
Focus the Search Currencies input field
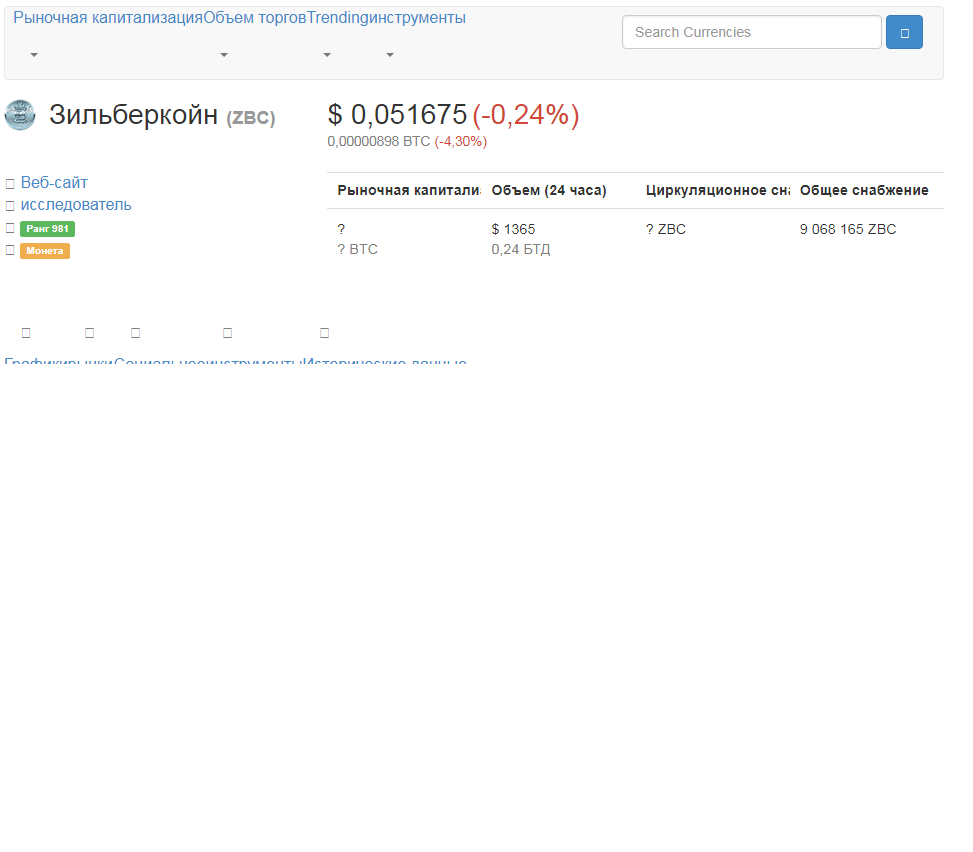751,32
